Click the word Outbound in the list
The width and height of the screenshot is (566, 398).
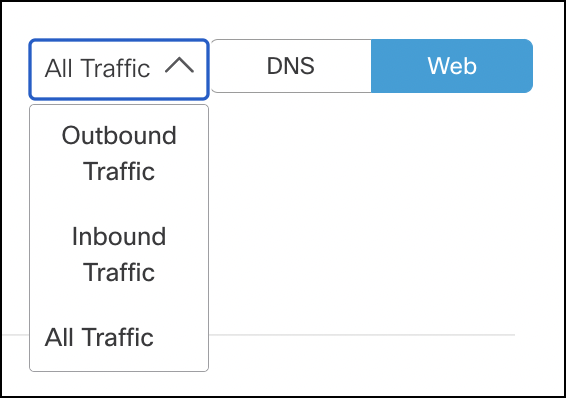(x=119, y=136)
